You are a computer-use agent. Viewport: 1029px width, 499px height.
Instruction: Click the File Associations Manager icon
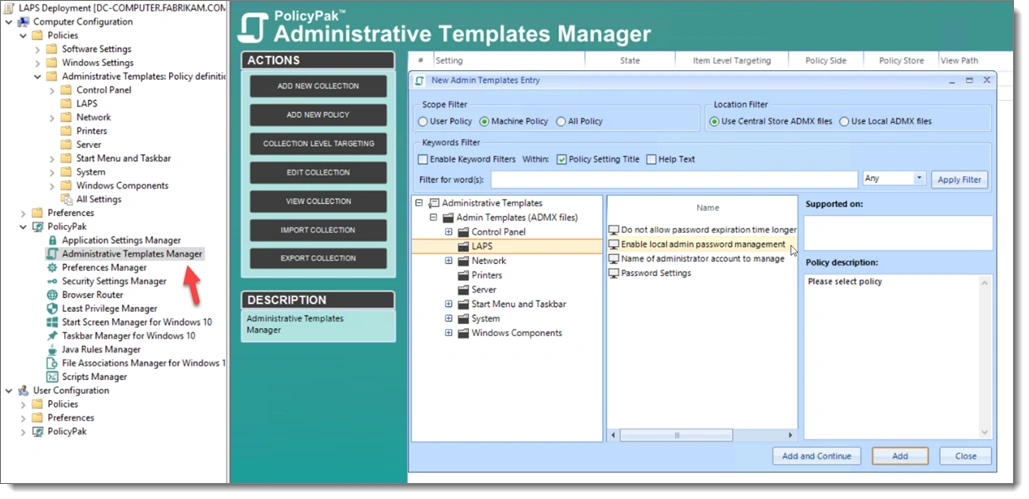pos(52,363)
